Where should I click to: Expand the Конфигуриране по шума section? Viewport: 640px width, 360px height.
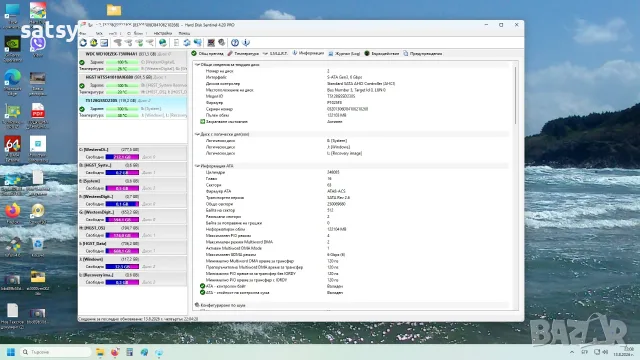[197, 305]
